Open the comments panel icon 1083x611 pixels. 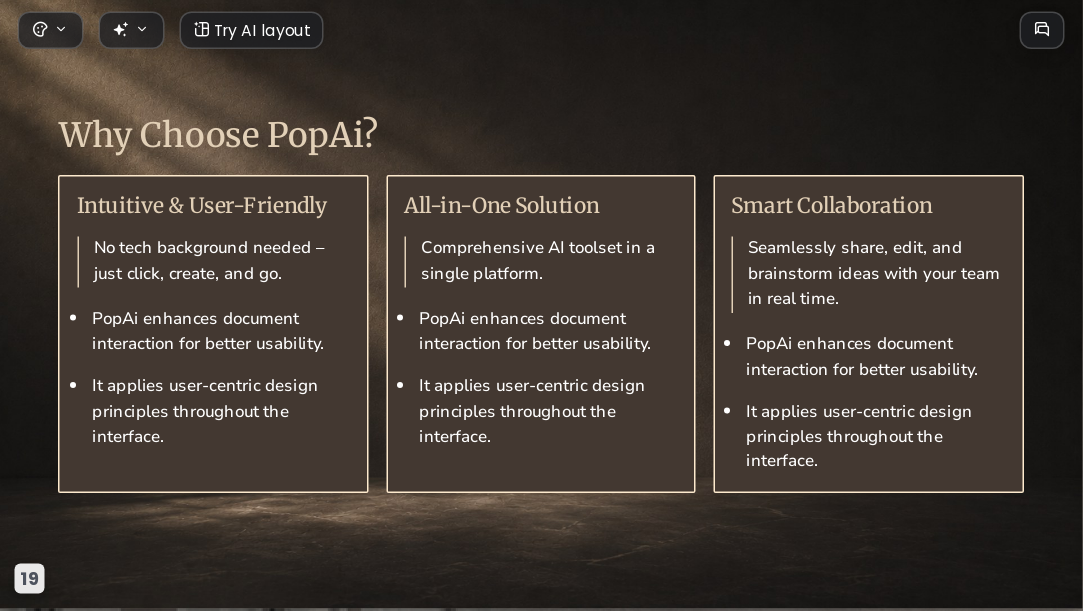pos(1042,30)
